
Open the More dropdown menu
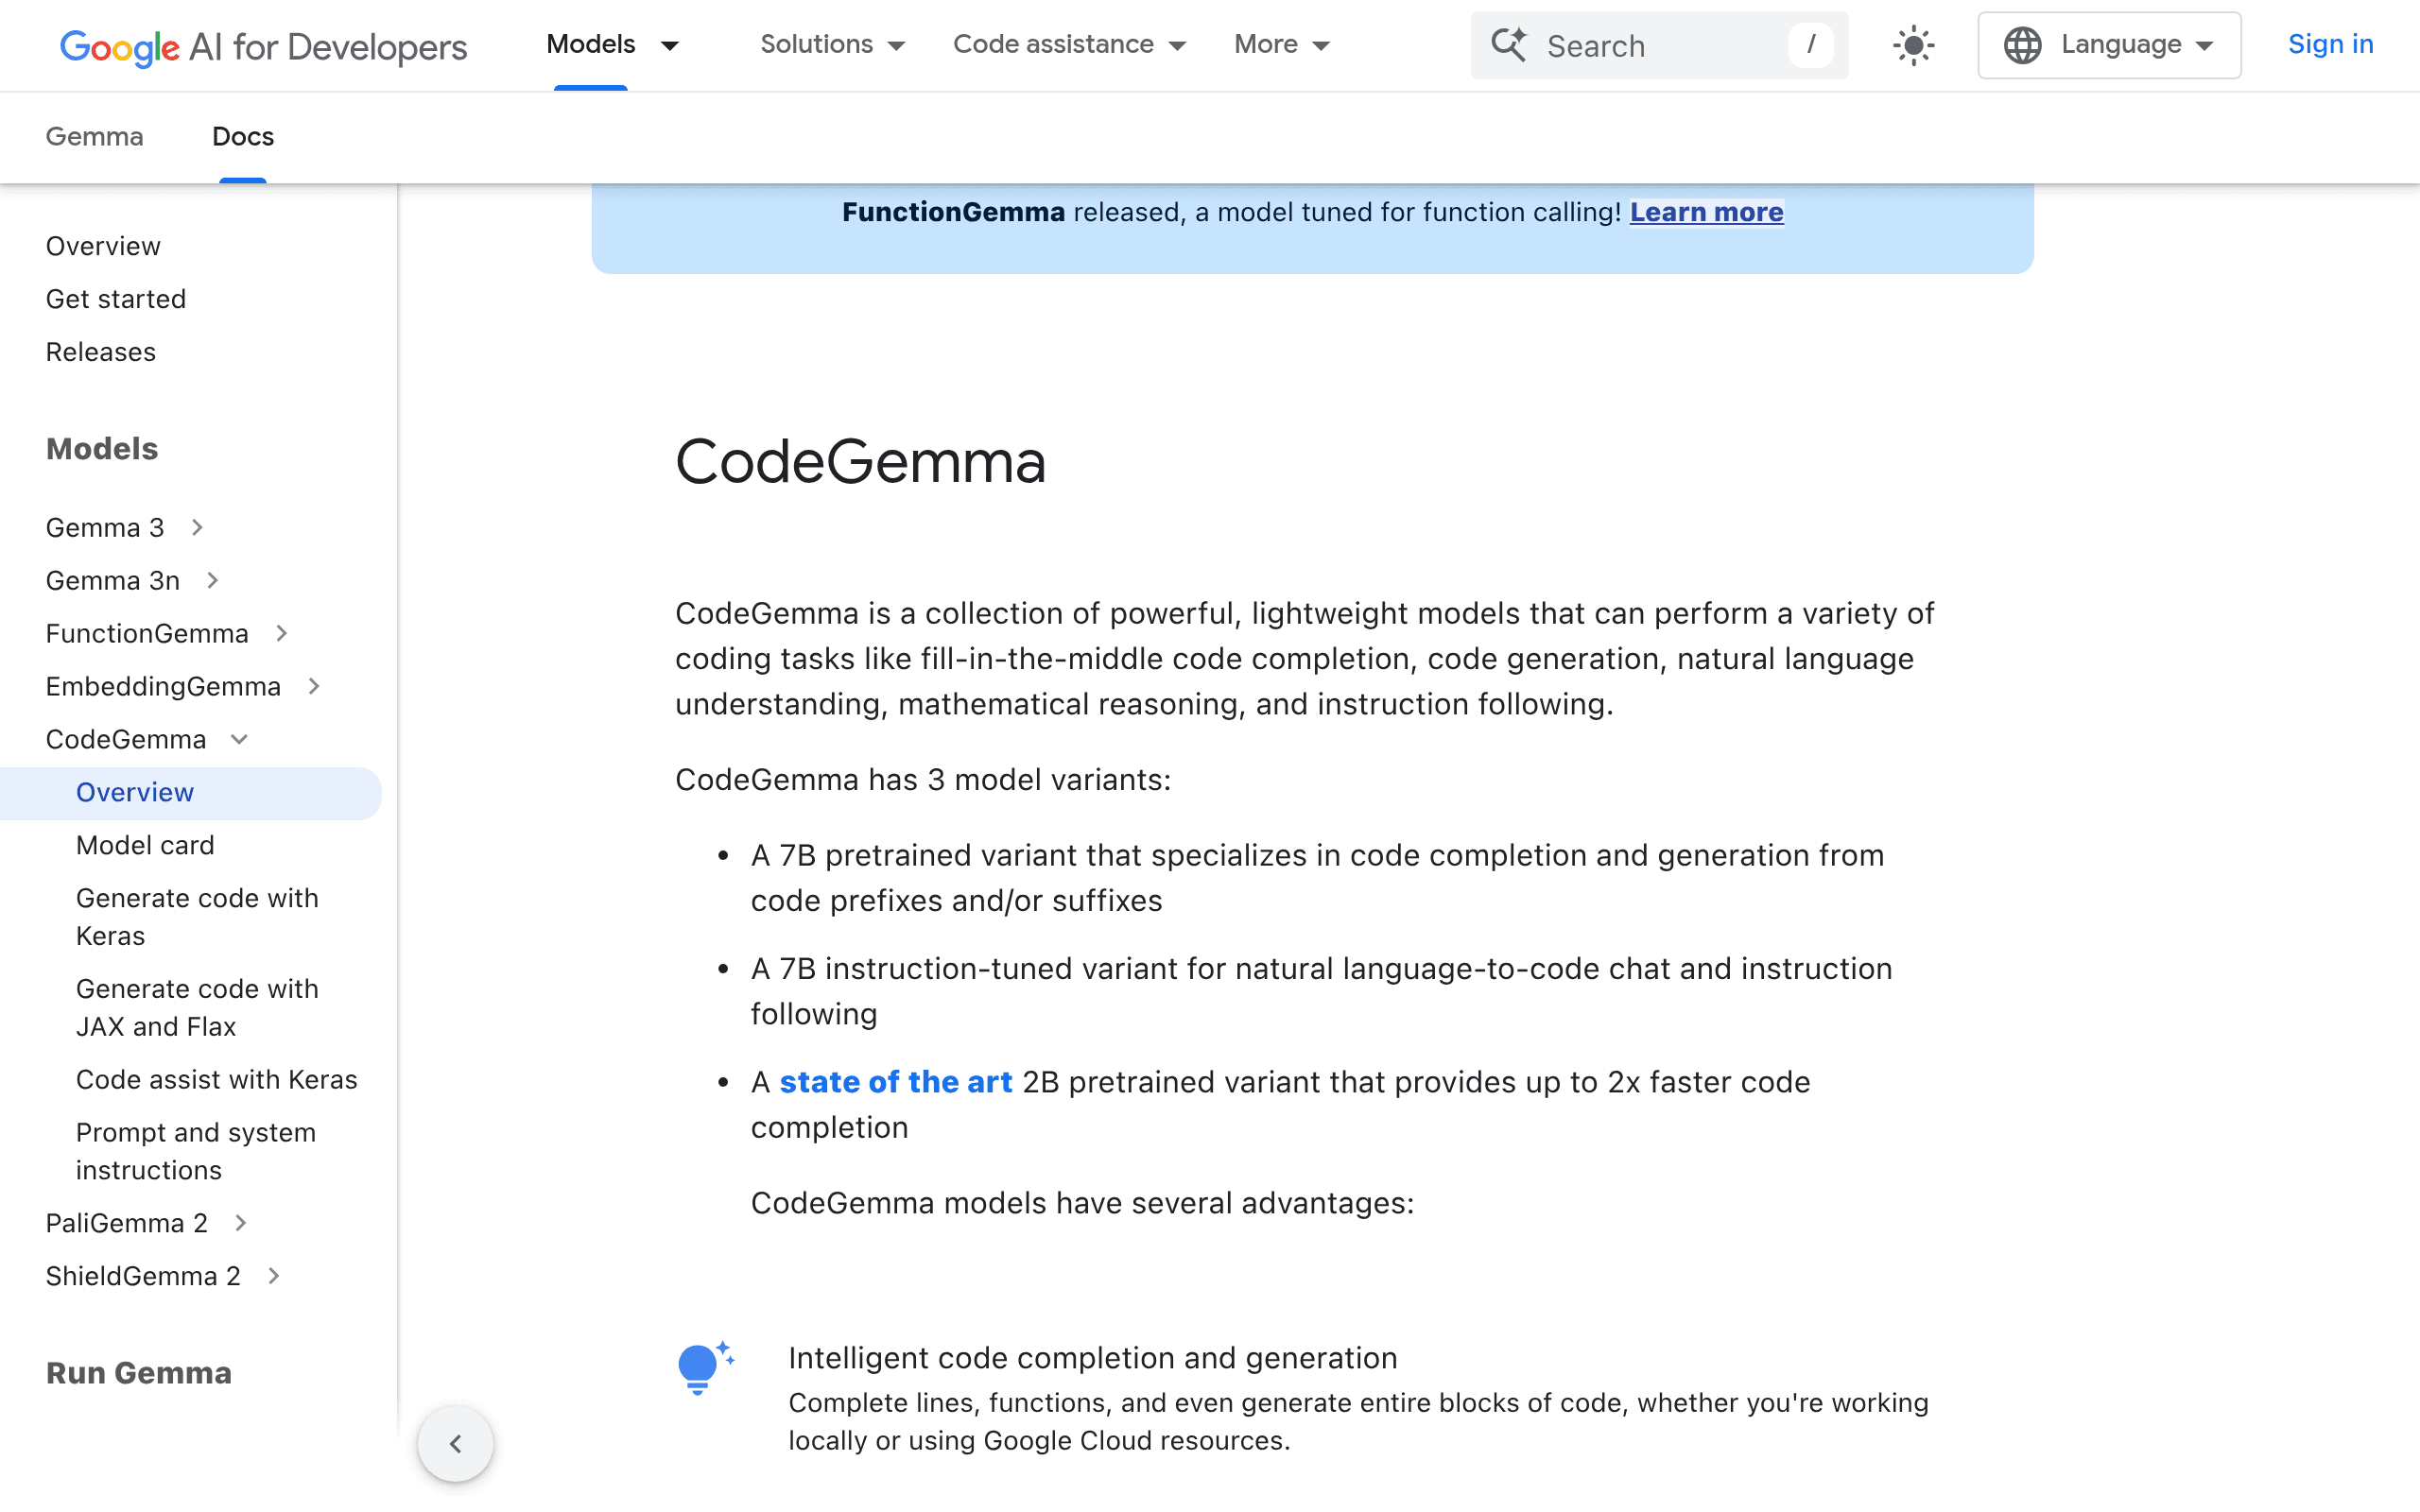click(1281, 45)
